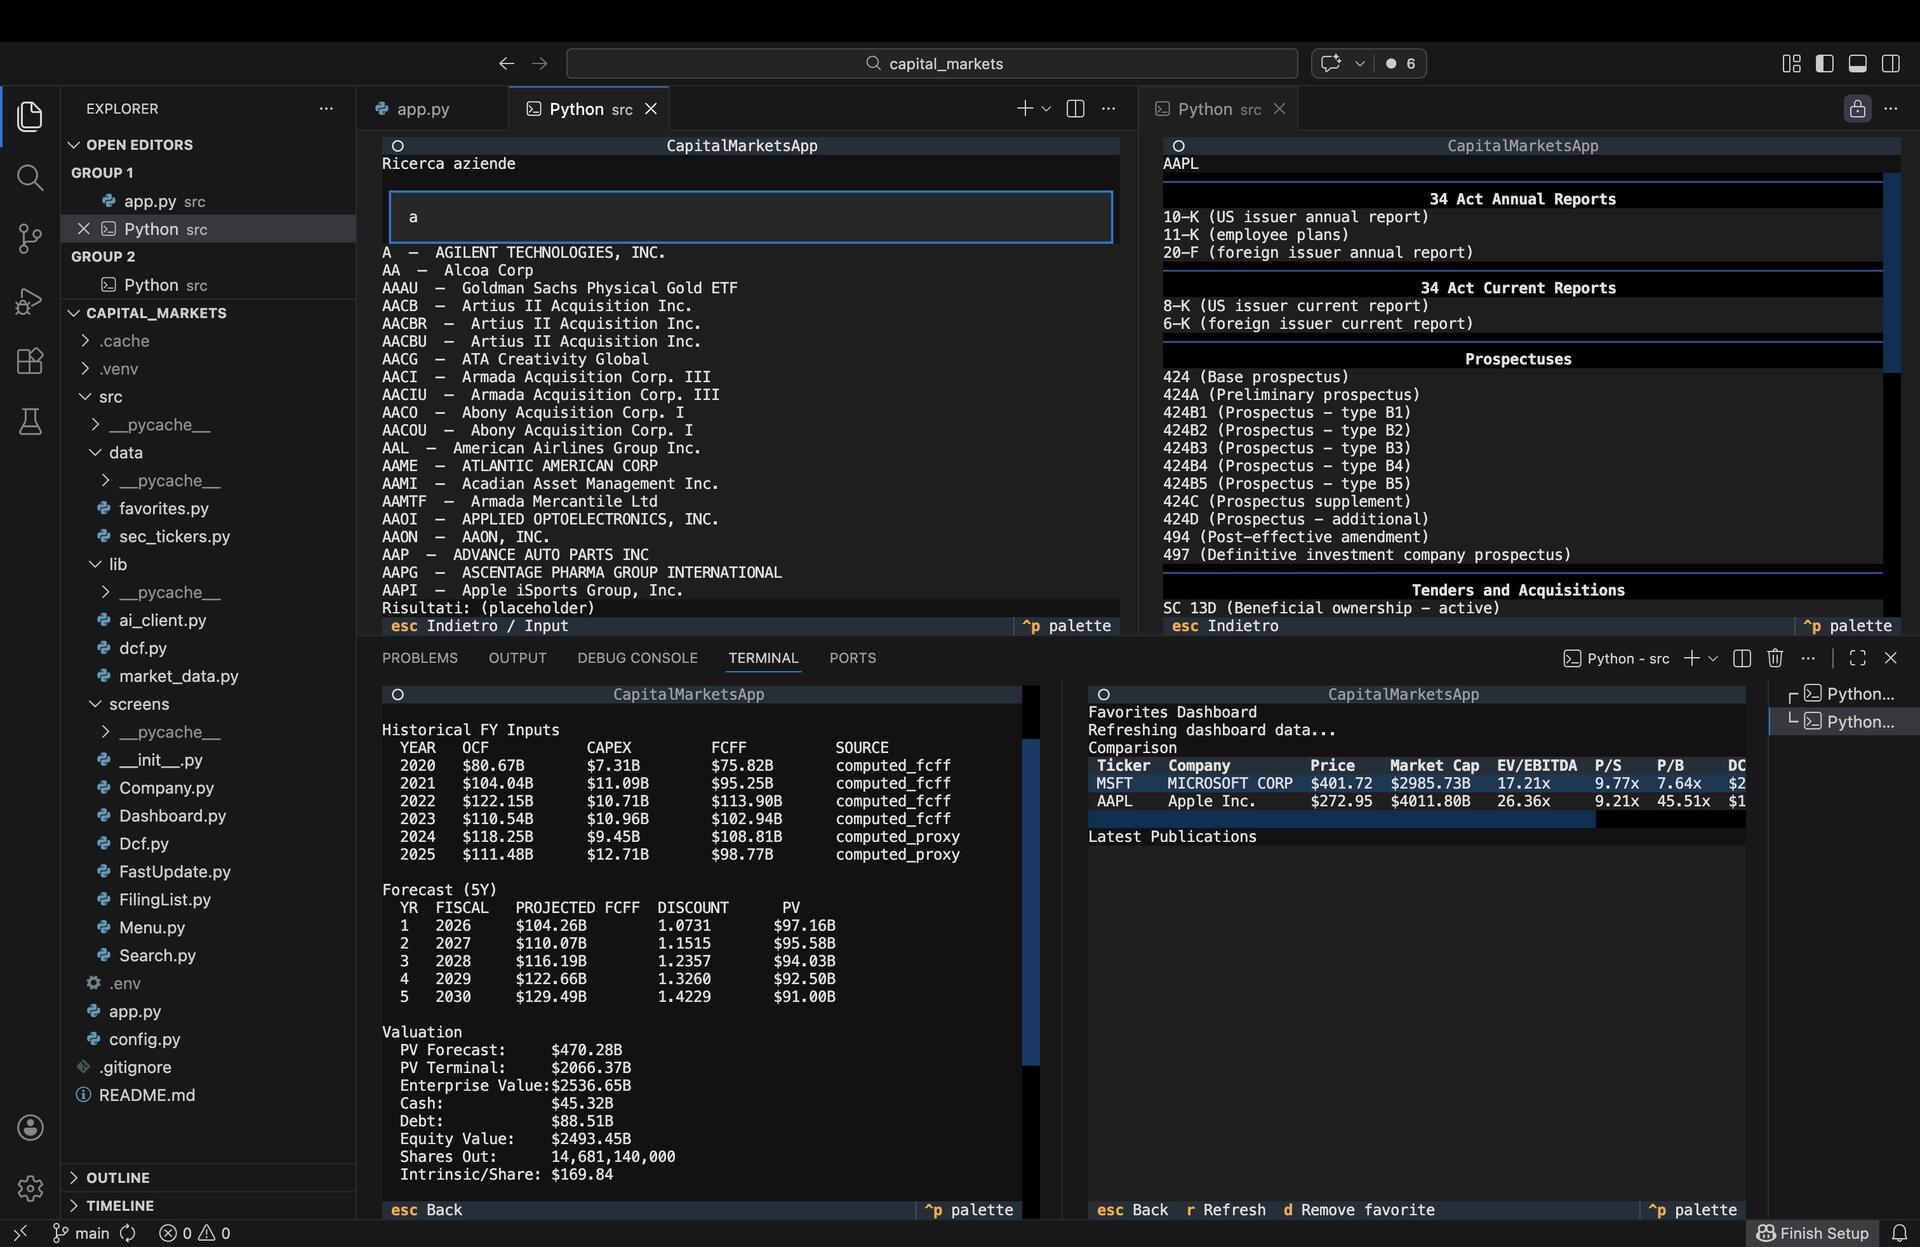Screen dimensions: 1920x1247
Task: Select the OUTPUT panel tab
Action: (517, 657)
